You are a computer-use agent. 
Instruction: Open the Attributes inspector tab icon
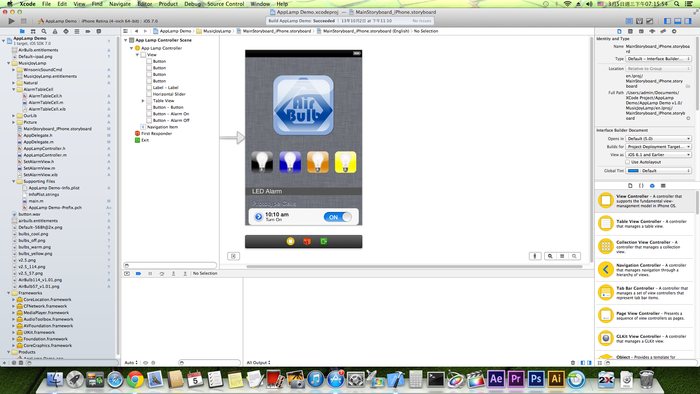(x=652, y=31)
